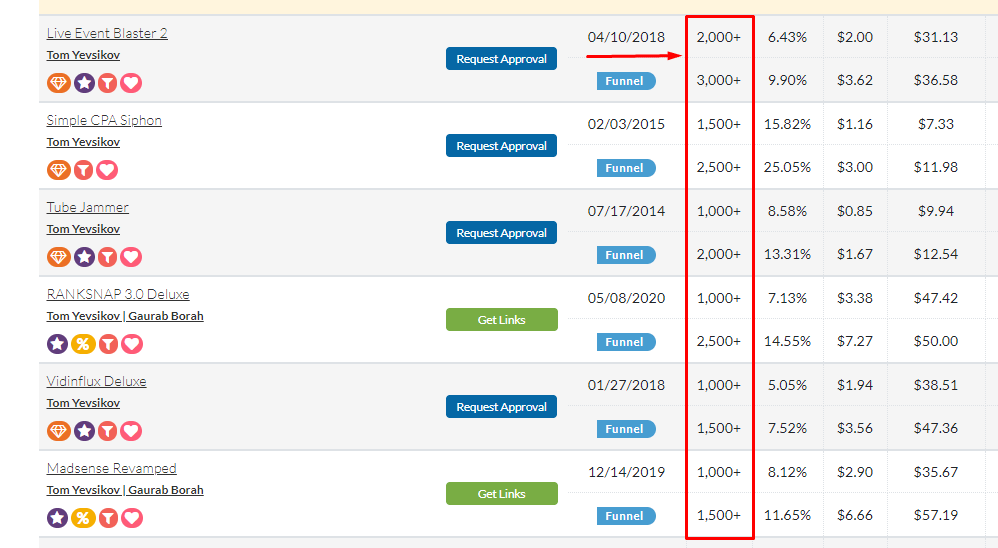Select the 3,000+ sales value

[719, 80]
